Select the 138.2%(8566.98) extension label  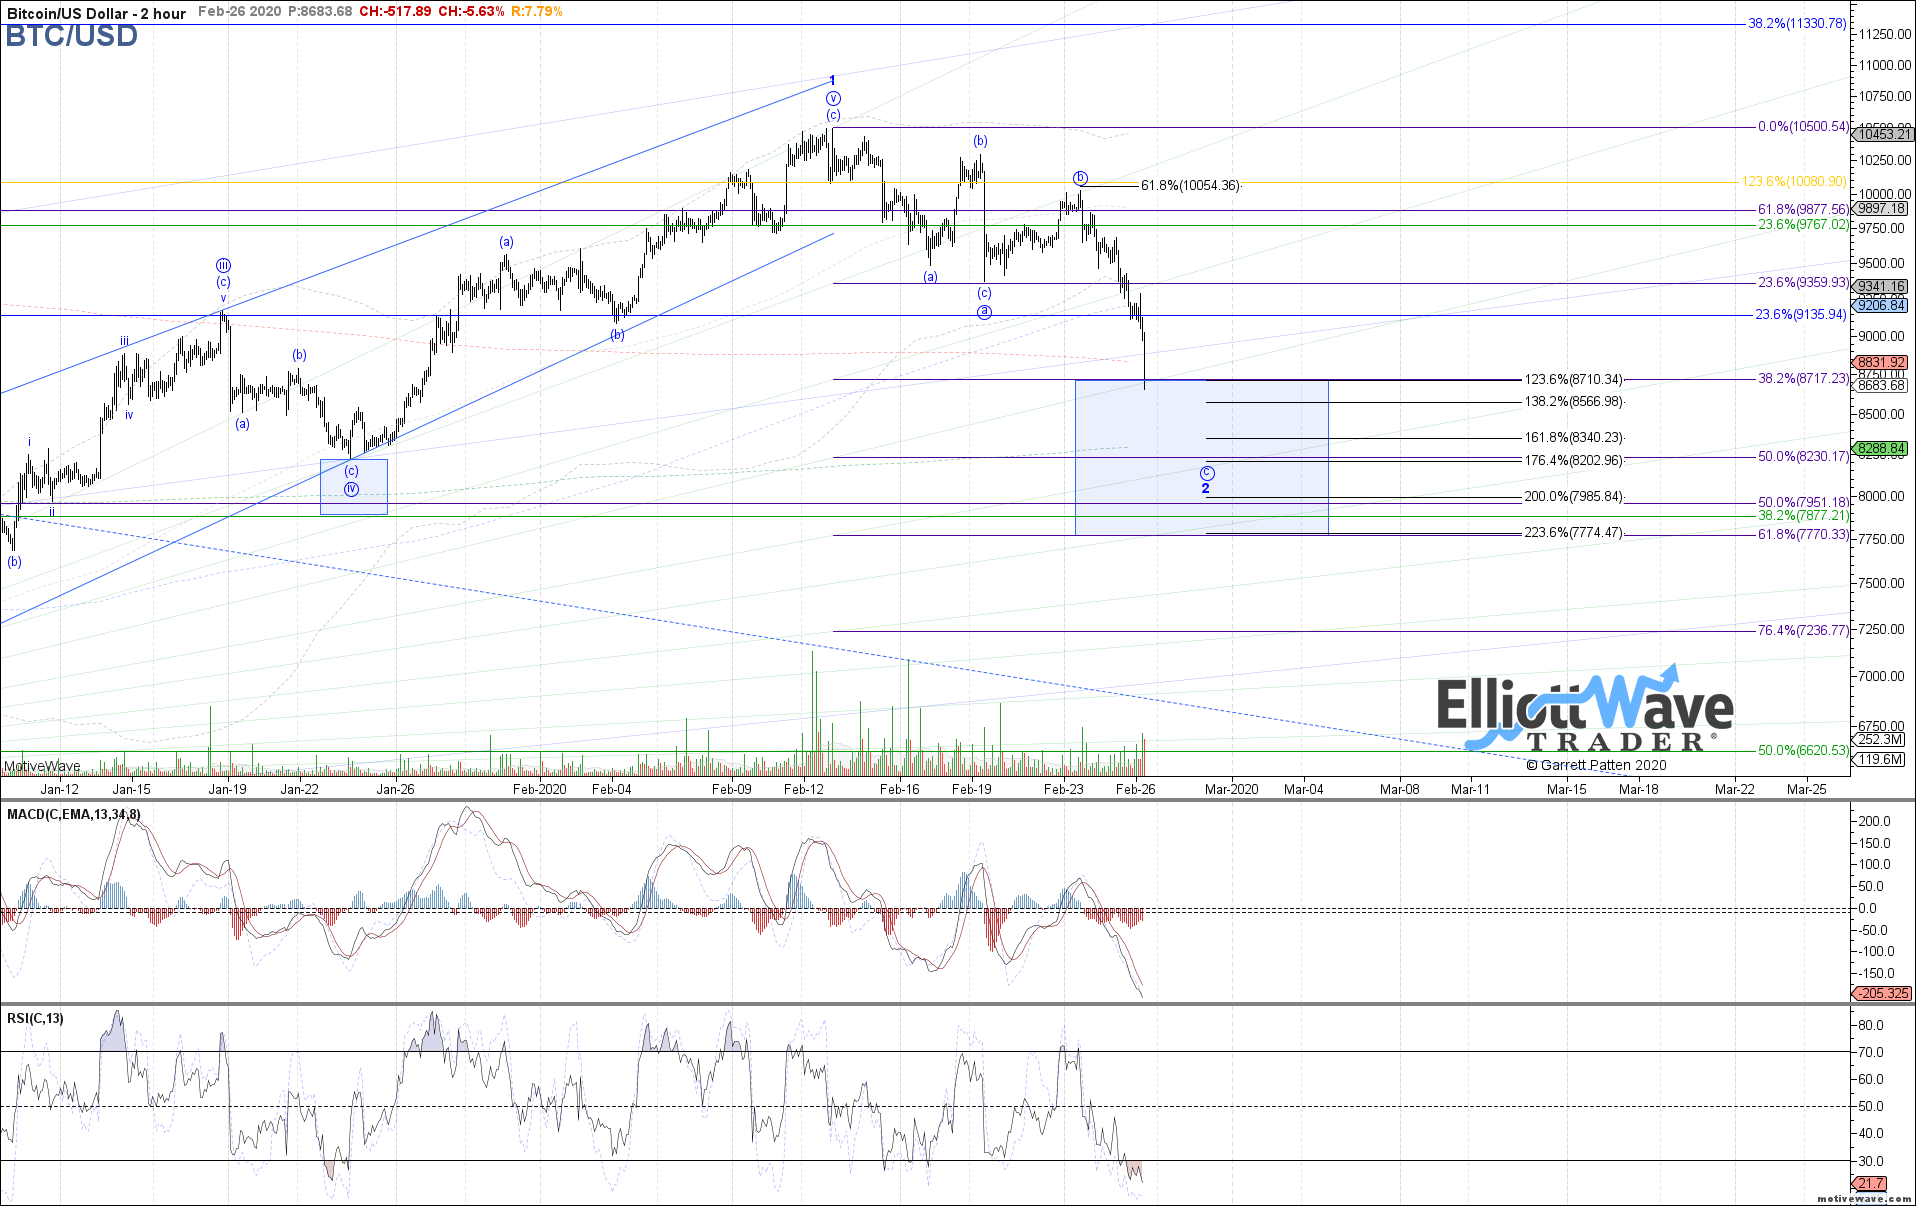tap(1573, 402)
